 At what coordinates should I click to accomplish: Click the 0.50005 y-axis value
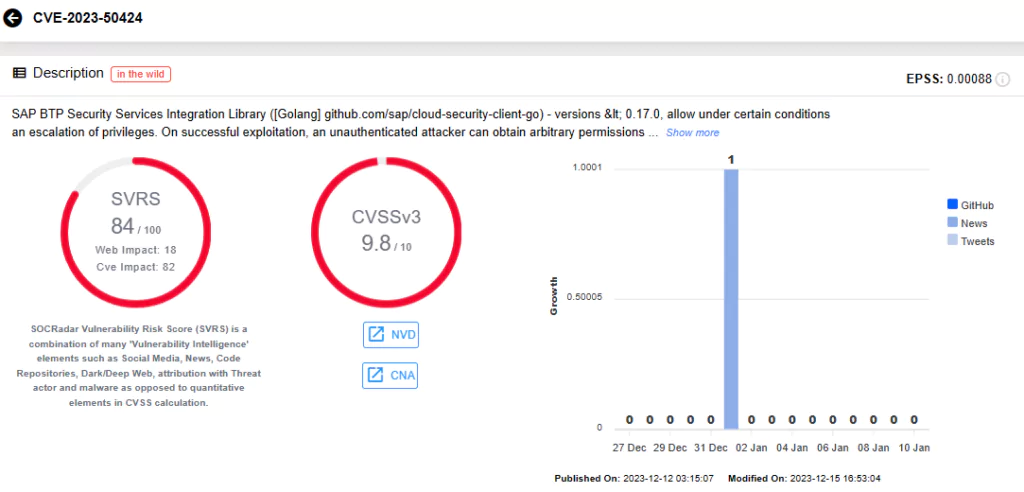584,298
